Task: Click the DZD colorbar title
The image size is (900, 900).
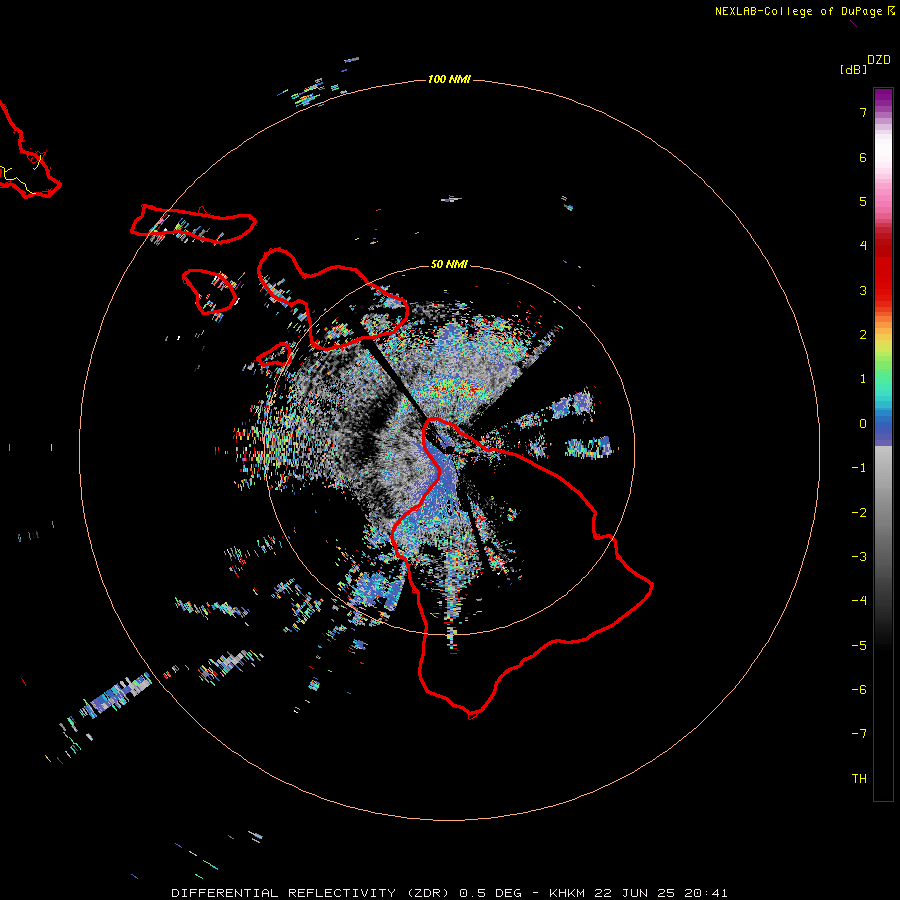Action: pyautogui.click(x=879, y=60)
